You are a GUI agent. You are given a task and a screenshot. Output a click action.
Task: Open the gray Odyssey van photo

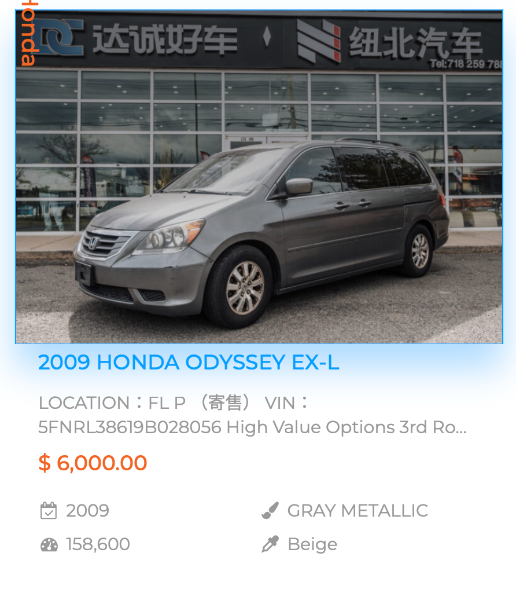pos(259,177)
